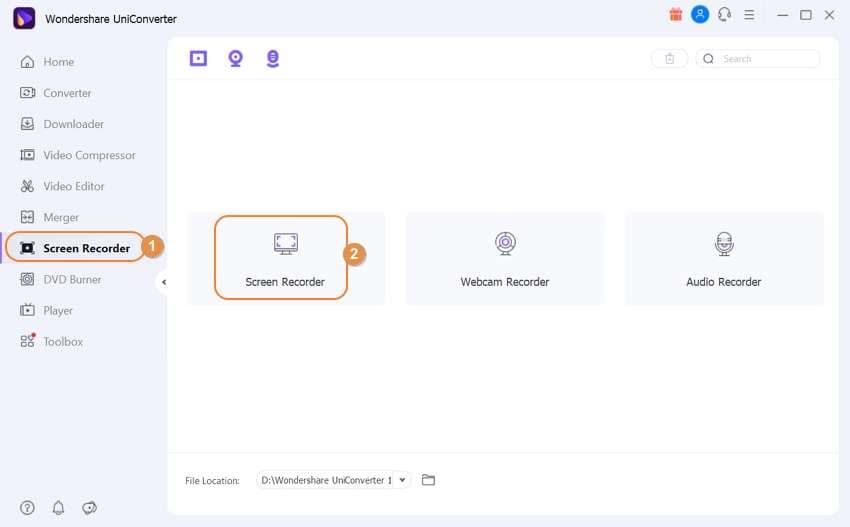
Task: Click the microphone audio record toolbar icon
Action: coord(273,59)
